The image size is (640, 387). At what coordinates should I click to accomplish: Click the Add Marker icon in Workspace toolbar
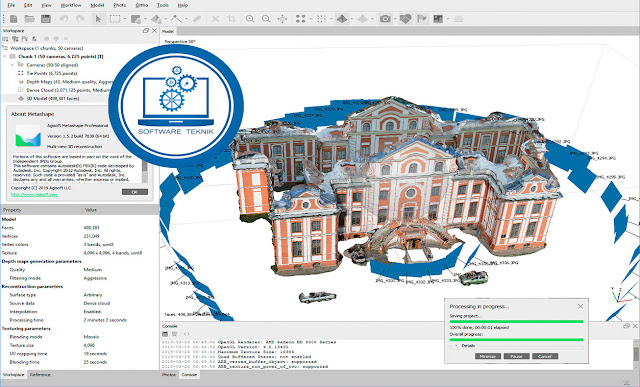pos(25,39)
